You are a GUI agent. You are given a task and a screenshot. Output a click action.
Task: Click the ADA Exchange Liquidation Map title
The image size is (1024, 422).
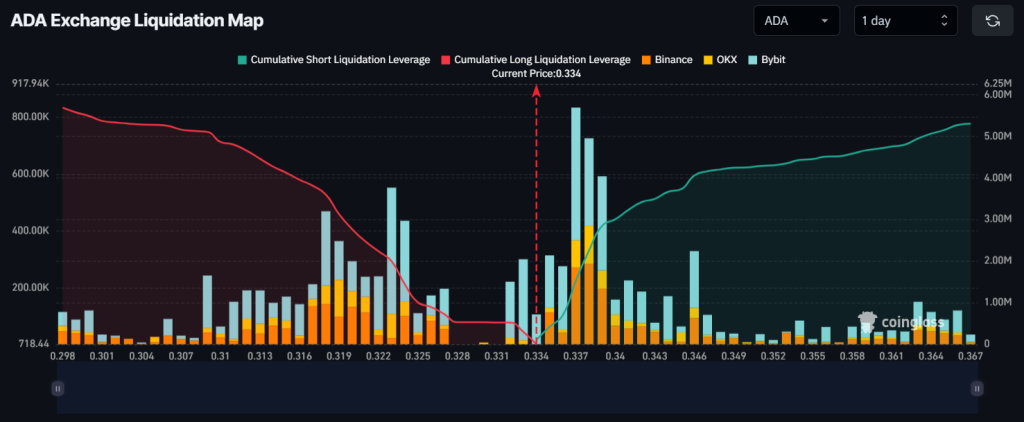(x=137, y=21)
